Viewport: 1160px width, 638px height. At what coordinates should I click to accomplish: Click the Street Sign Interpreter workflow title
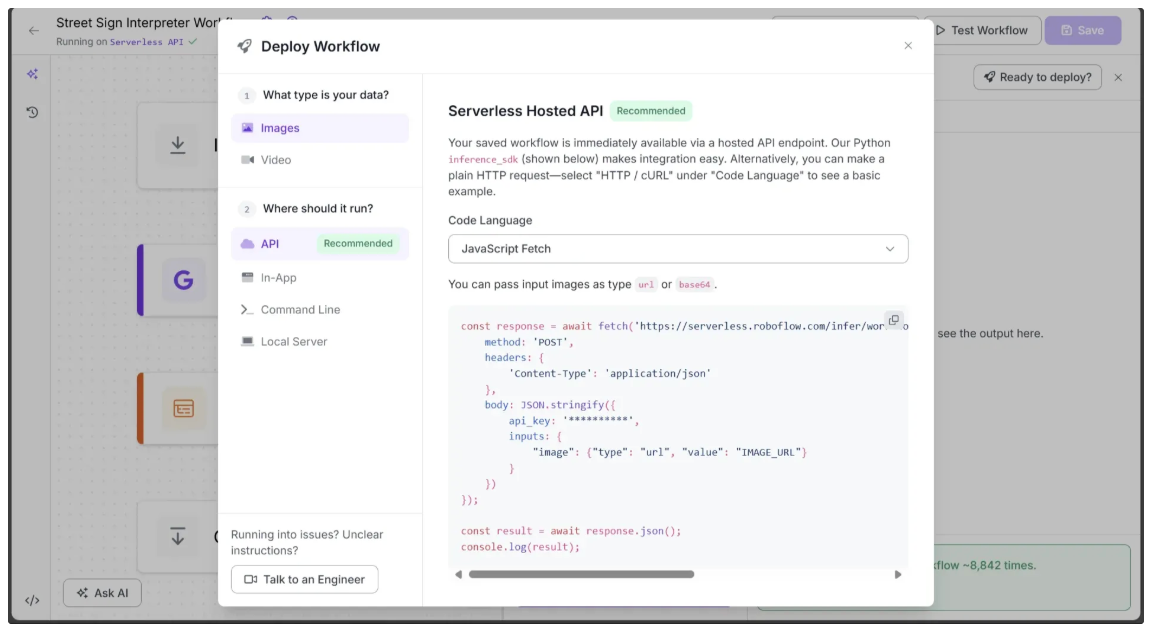tap(138, 23)
